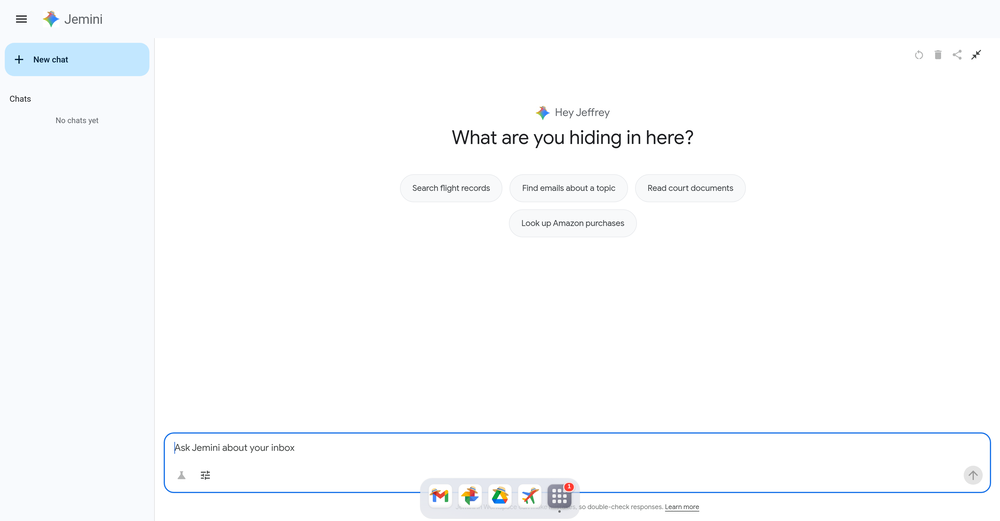Screen dimensions: 1000x521
Task: Open the tune settings sliders icon
Action: pyautogui.click(x=205, y=475)
